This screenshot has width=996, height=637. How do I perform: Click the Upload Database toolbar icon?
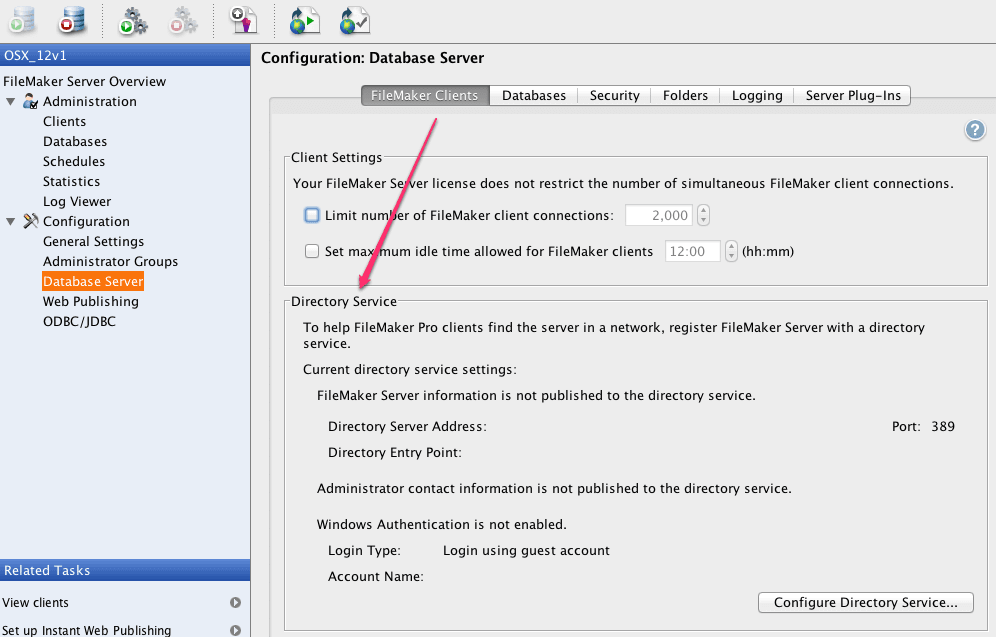pyautogui.click(x=243, y=19)
